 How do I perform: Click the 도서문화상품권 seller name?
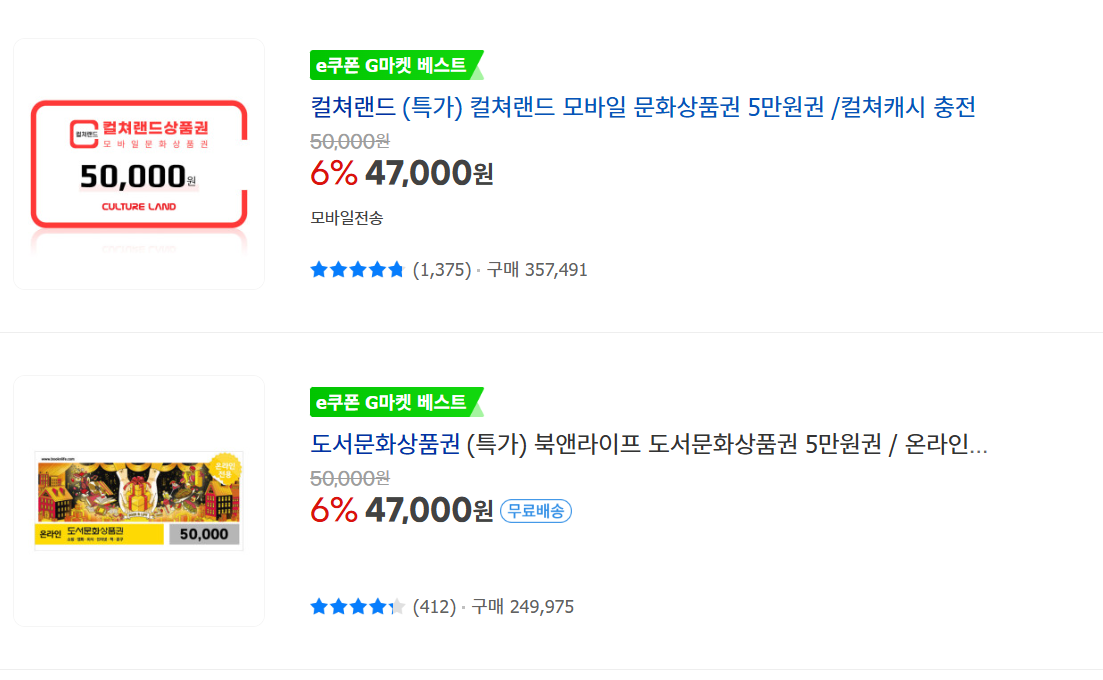(386, 444)
